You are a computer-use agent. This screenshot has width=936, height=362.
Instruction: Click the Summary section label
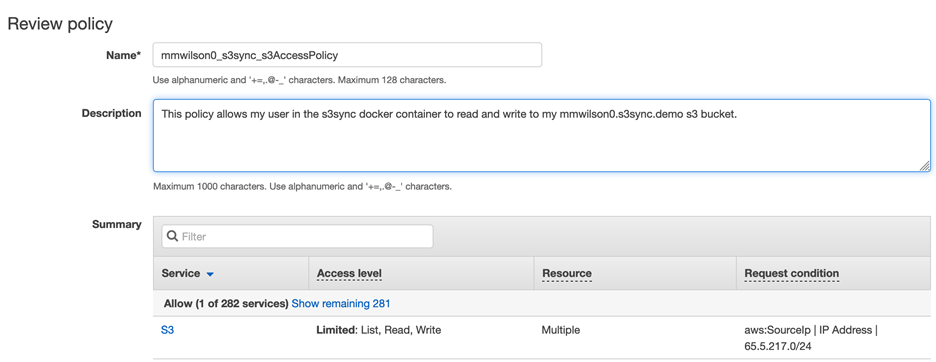click(117, 225)
